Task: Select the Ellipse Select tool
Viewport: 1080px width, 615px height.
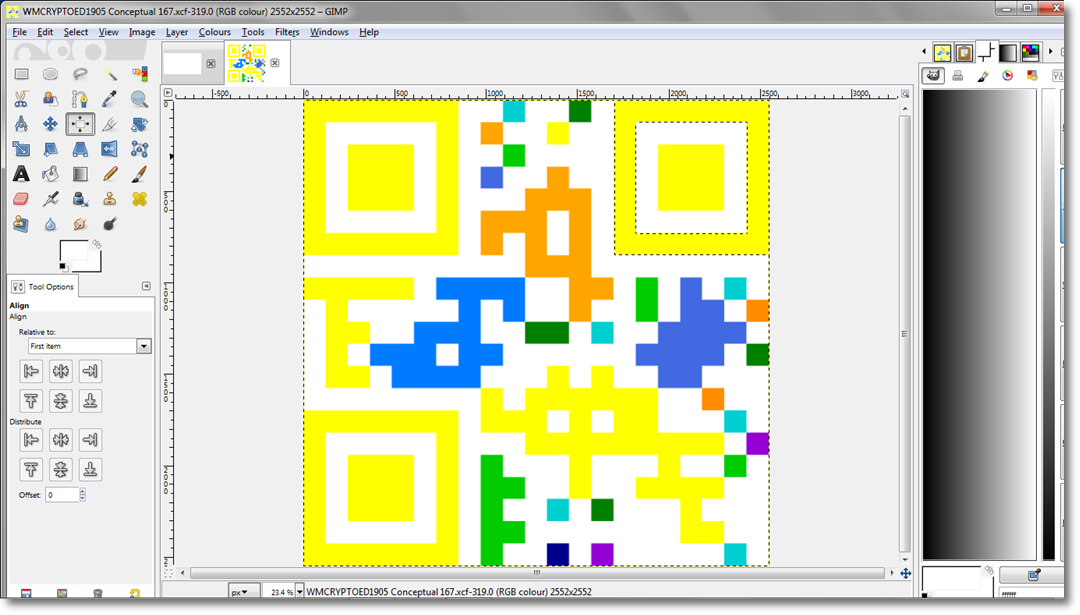Action: [x=50, y=74]
